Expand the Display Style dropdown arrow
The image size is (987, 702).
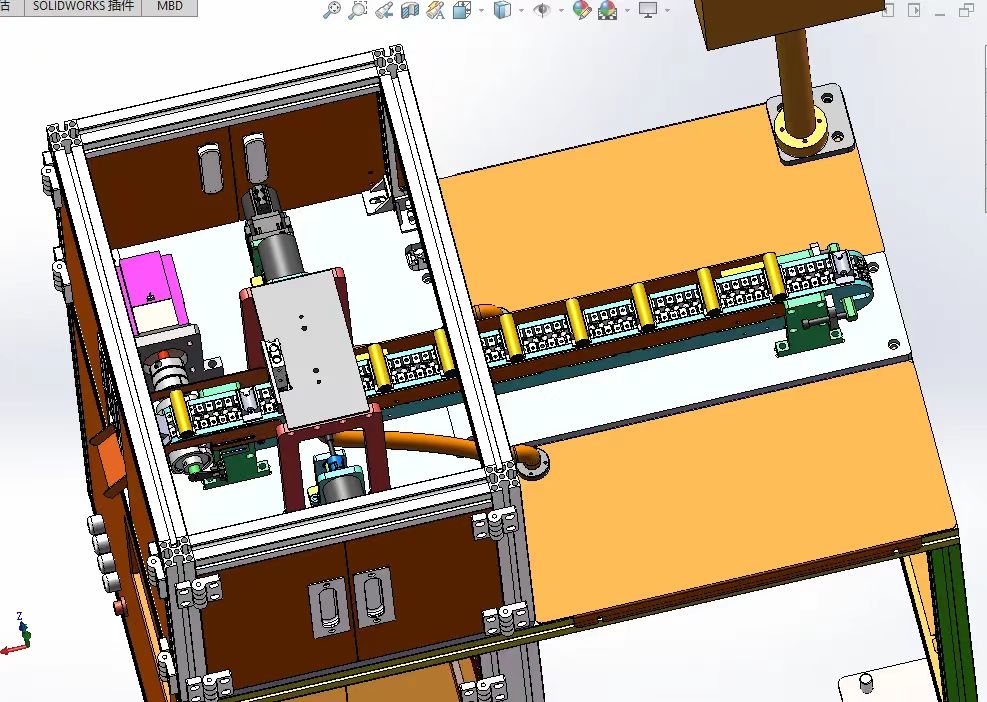pyautogui.click(x=521, y=10)
